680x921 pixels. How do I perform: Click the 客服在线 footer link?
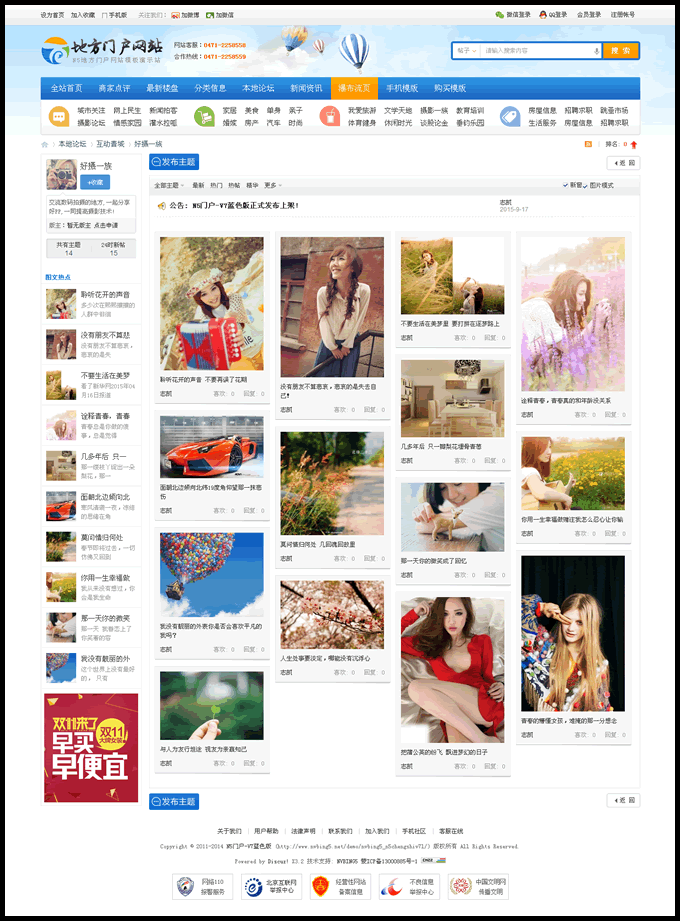click(x=451, y=831)
